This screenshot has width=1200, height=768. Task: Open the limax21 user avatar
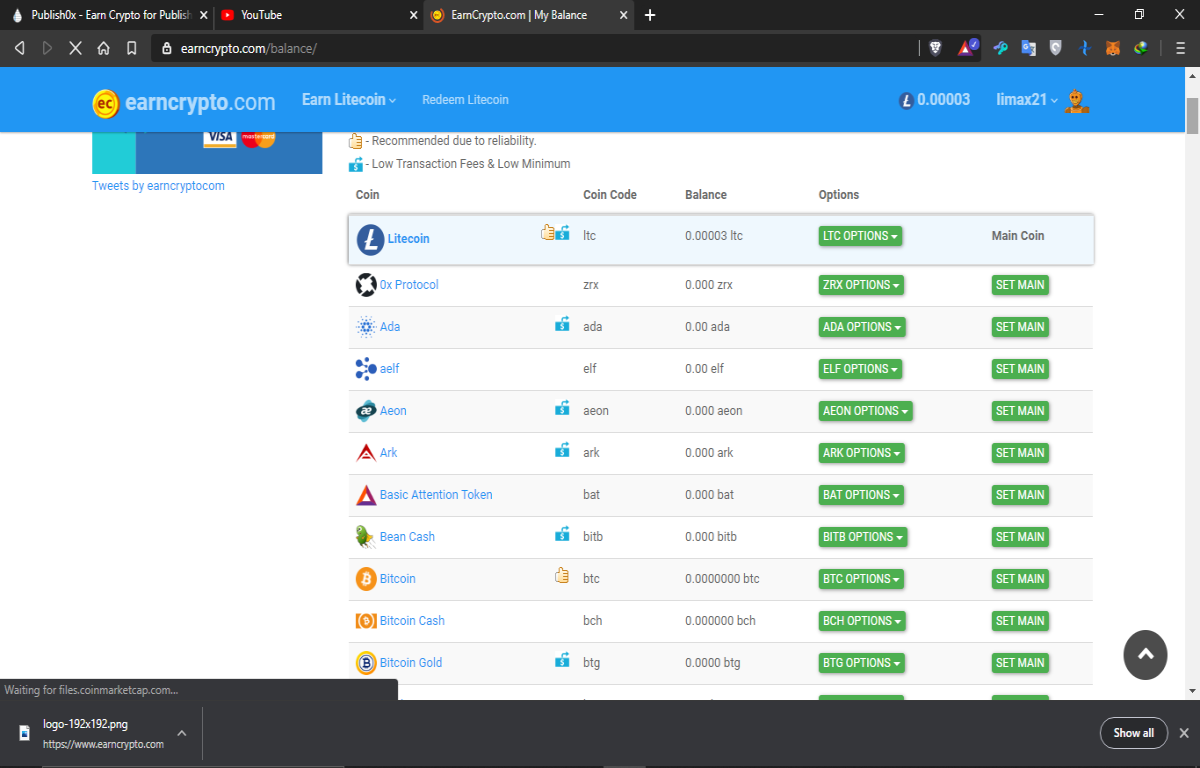coord(1076,101)
